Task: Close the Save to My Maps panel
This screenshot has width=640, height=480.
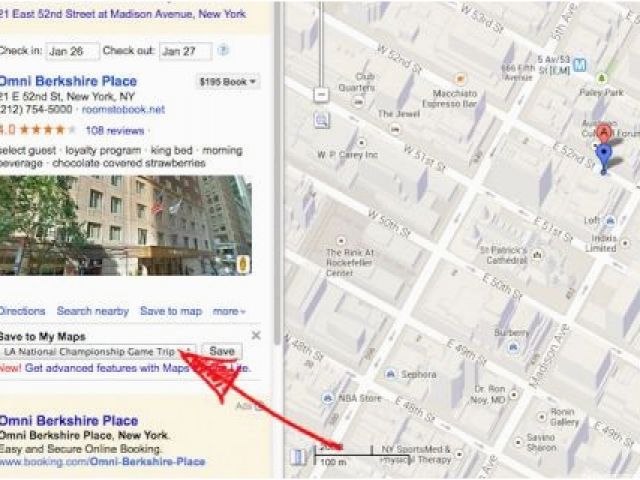Action: [x=256, y=335]
